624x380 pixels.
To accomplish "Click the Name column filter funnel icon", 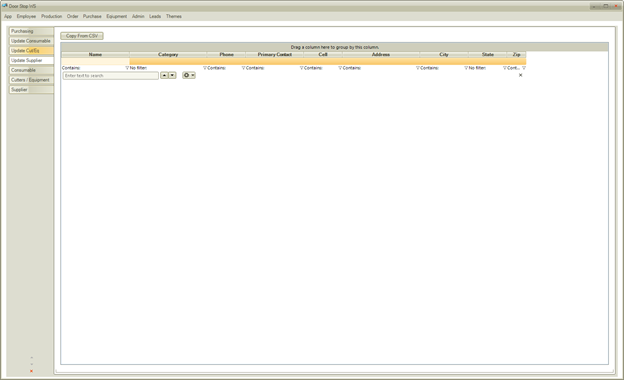I will point(127,68).
